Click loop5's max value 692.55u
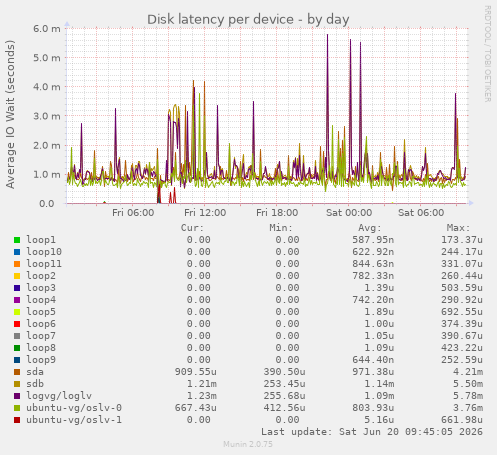Image resolution: width=497 pixels, height=455 pixels. click(x=462, y=312)
